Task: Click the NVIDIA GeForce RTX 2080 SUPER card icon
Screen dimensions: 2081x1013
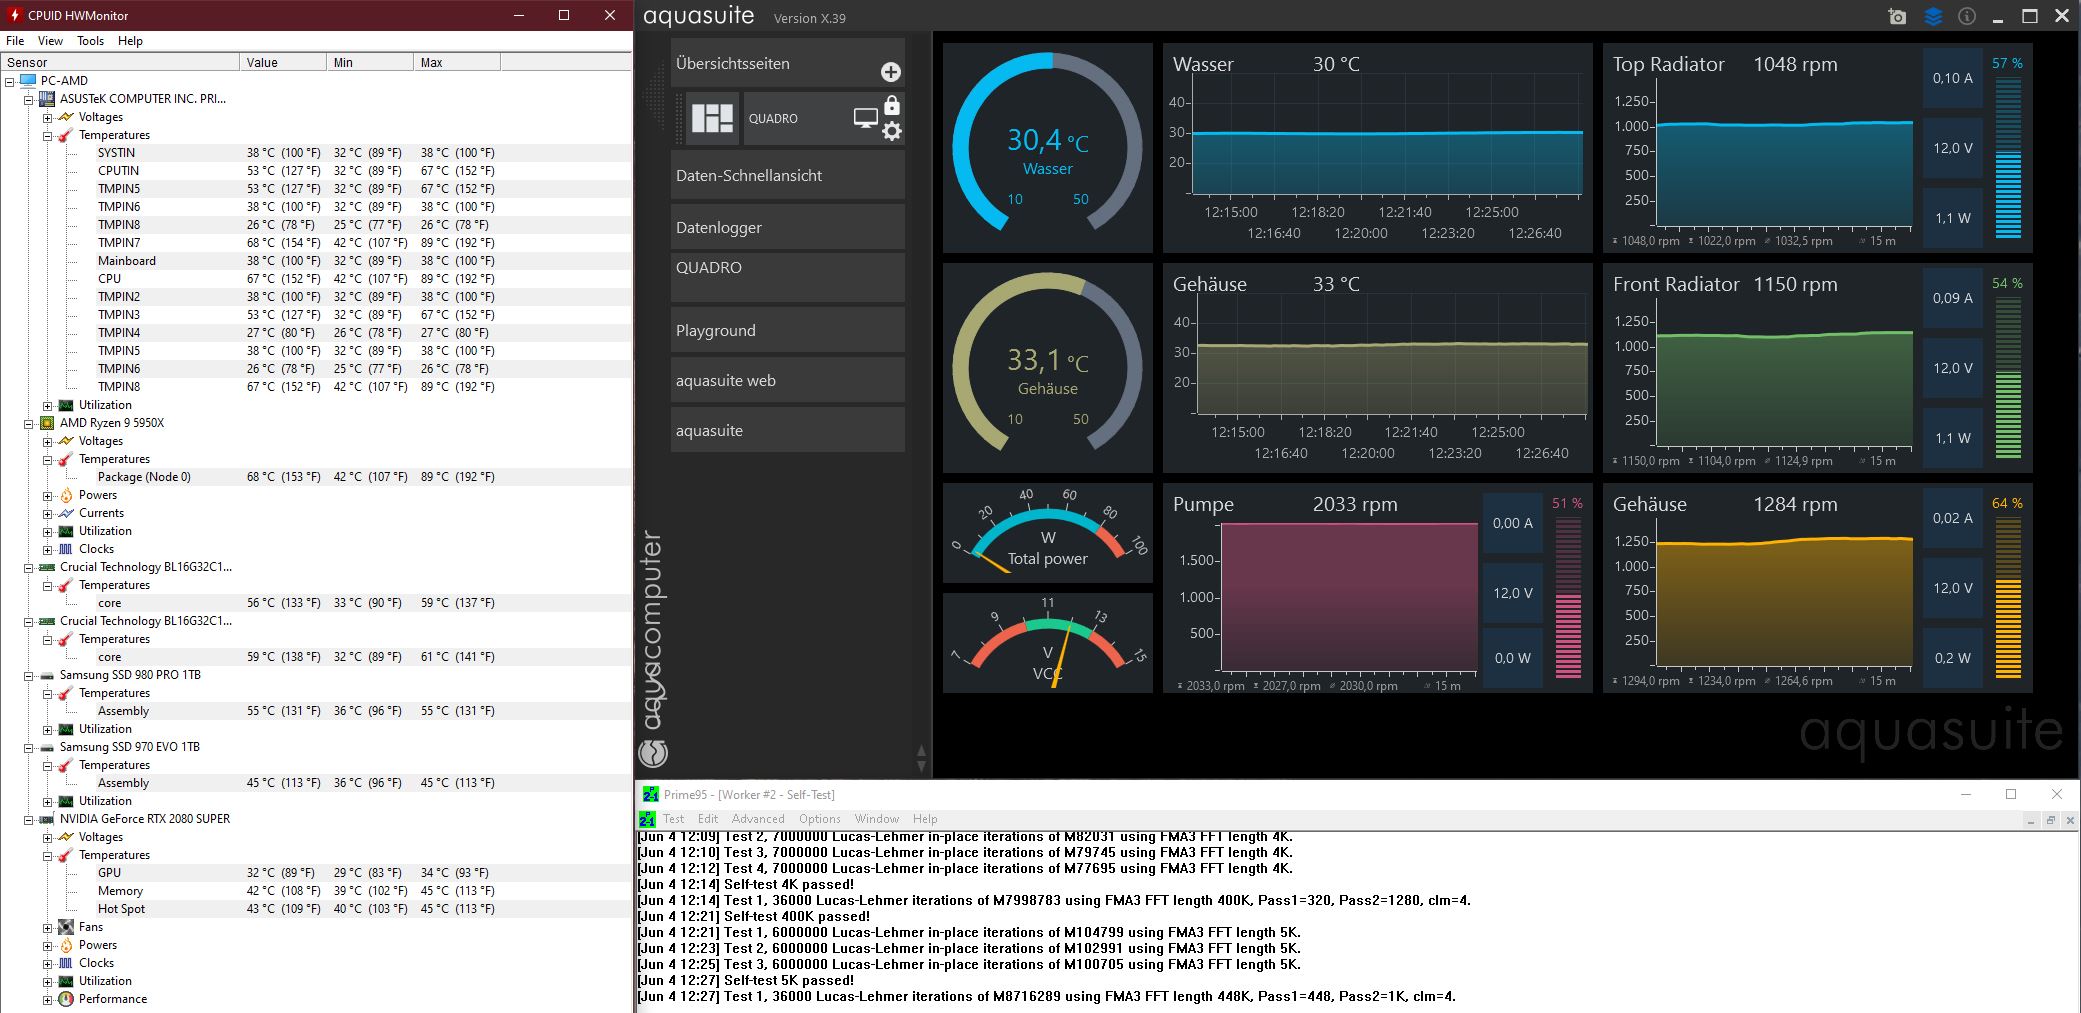Action: pos(47,819)
